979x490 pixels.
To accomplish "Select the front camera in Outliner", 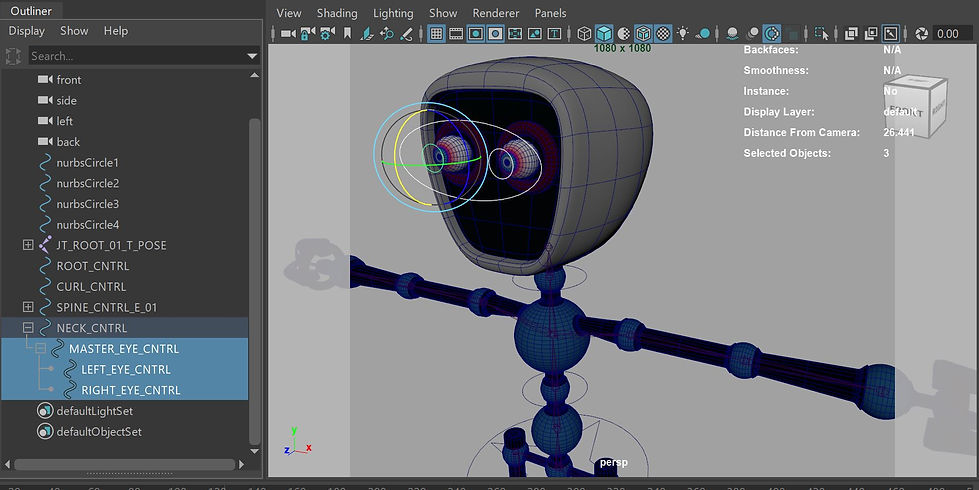I will 69,80.
